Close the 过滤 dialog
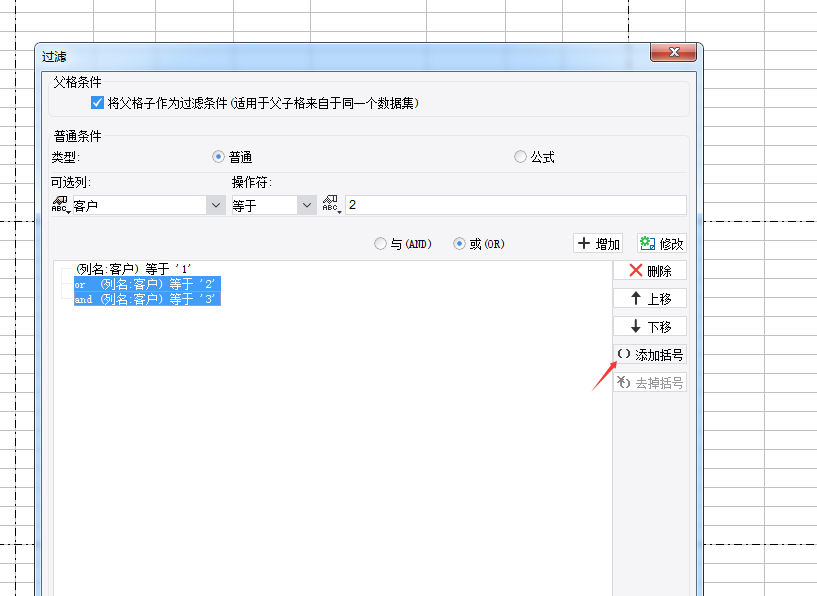817x596 pixels. pos(674,52)
